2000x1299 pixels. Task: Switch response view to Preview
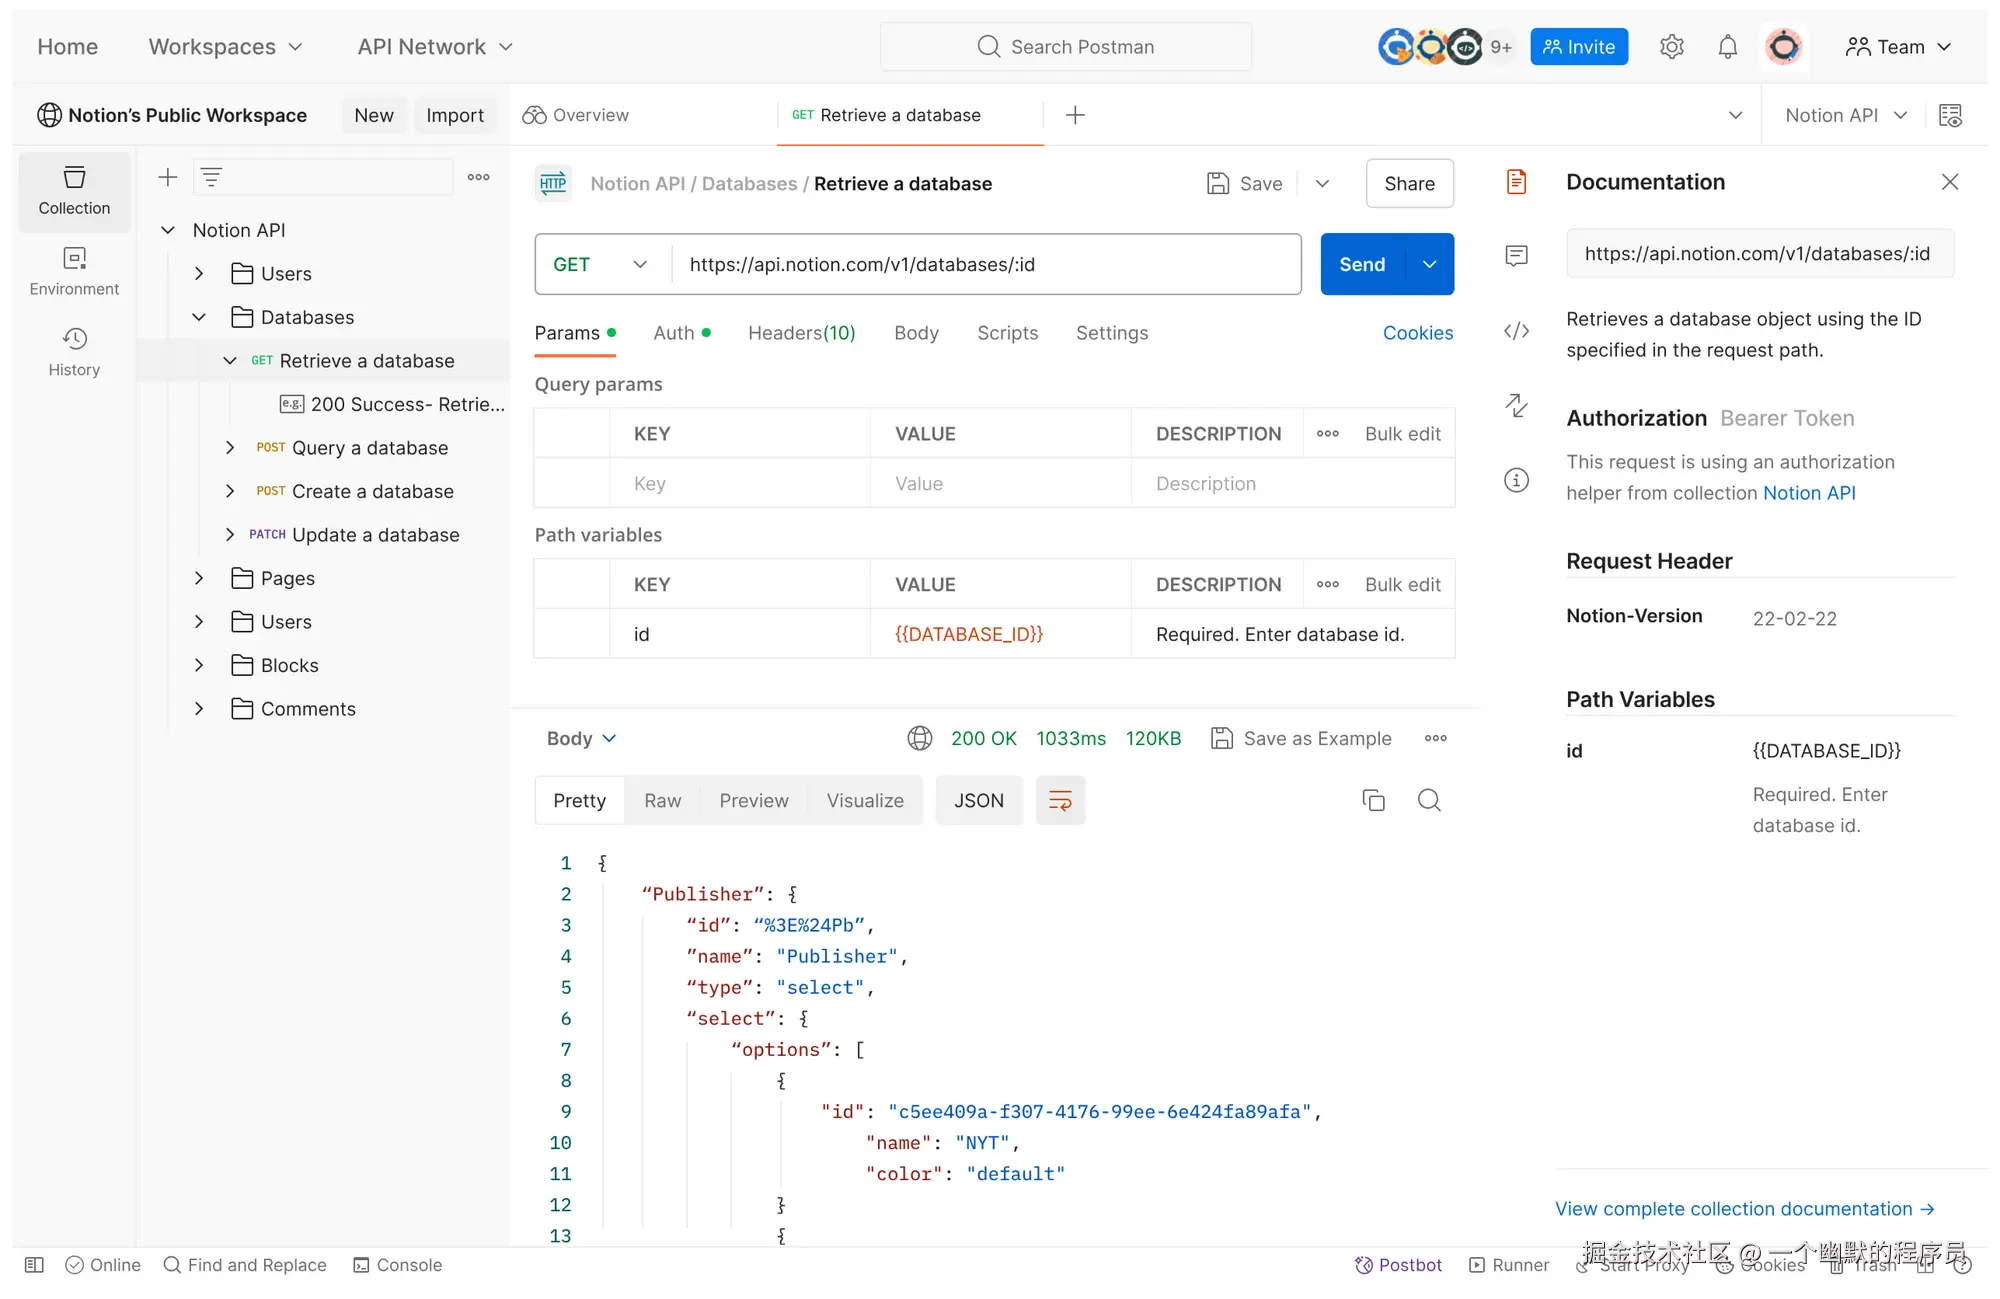click(x=753, y=800)
